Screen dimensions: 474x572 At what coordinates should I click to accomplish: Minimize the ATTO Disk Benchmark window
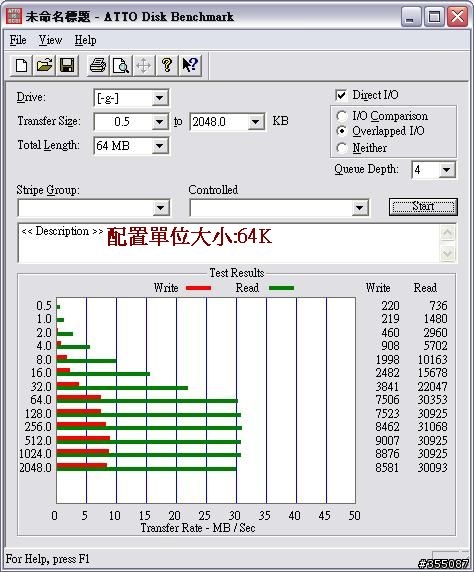(411, 17)
